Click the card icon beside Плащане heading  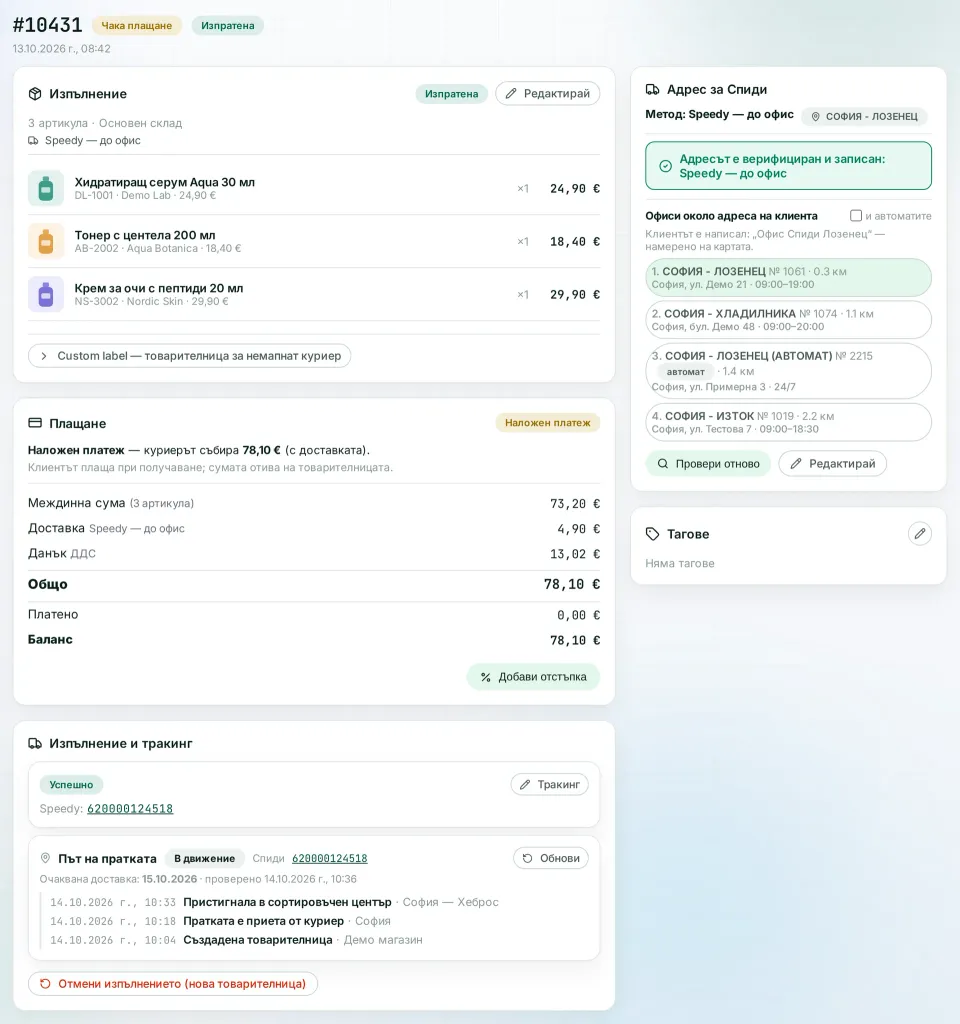pos(35,423)
